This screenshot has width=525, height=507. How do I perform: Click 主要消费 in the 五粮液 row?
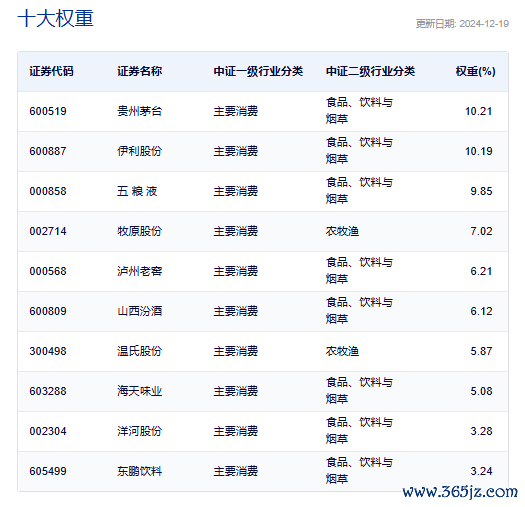point(236,191)
